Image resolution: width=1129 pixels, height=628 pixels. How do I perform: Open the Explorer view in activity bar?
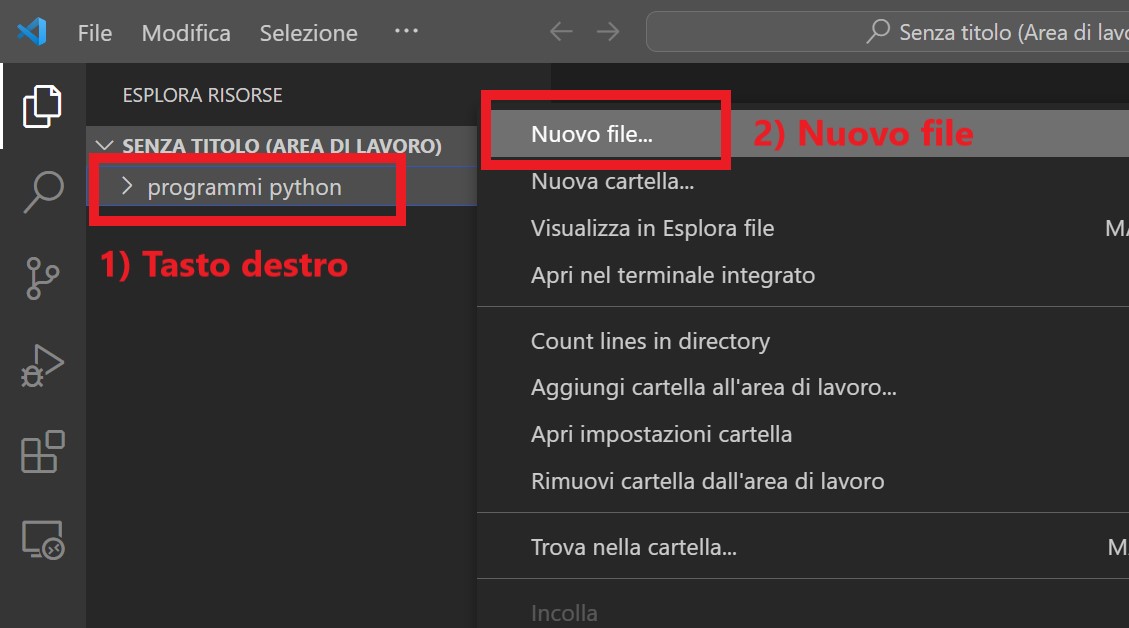(x=42, y=106)
